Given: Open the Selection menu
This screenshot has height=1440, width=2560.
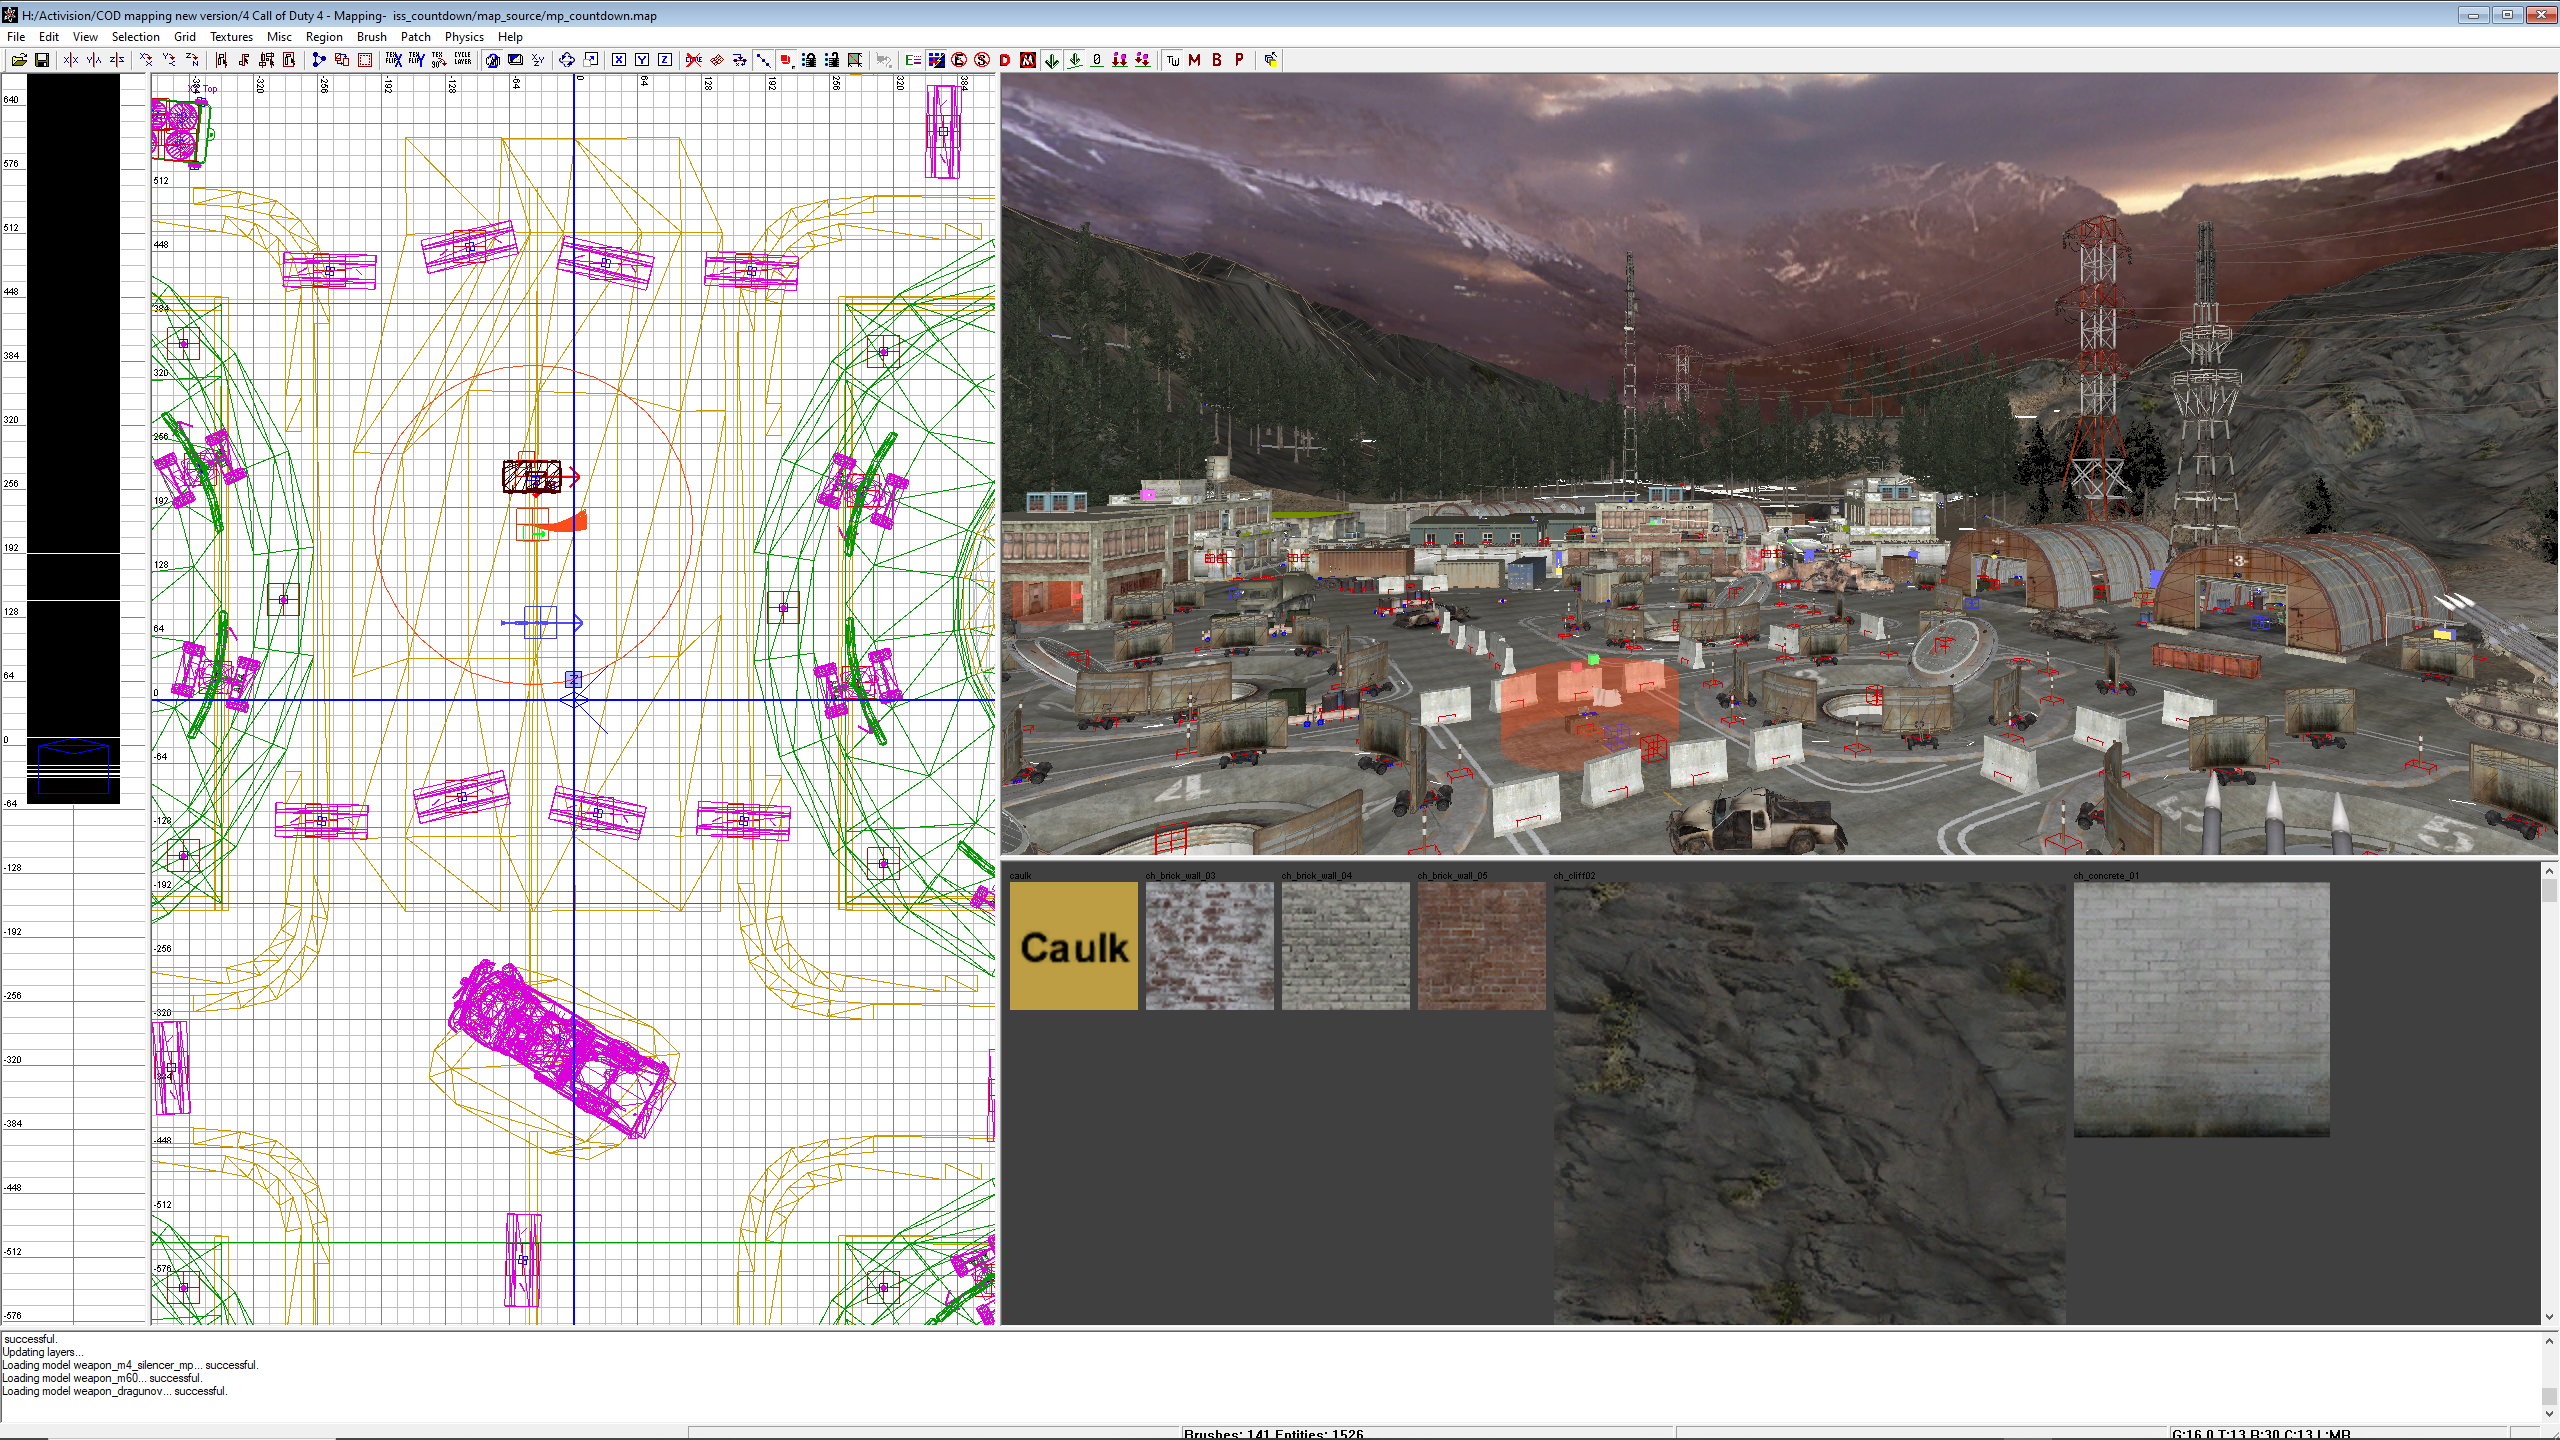Looking at the screenshot, I should pos(136,37).
